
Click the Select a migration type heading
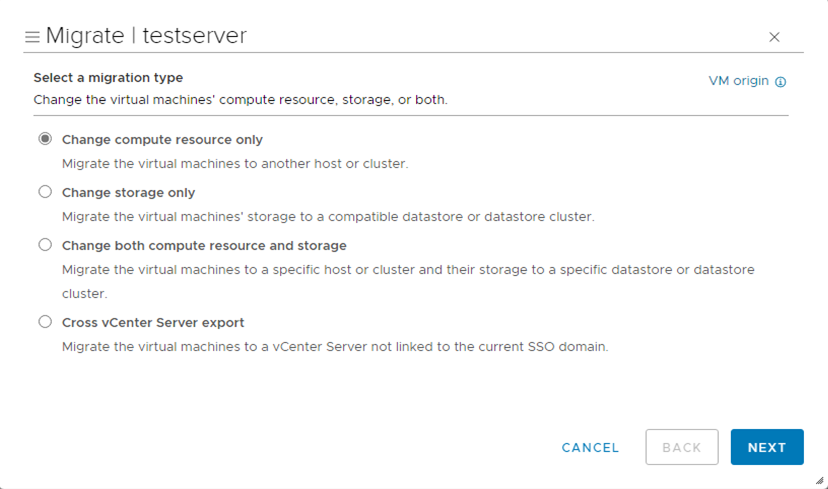(x=108, y=77)
